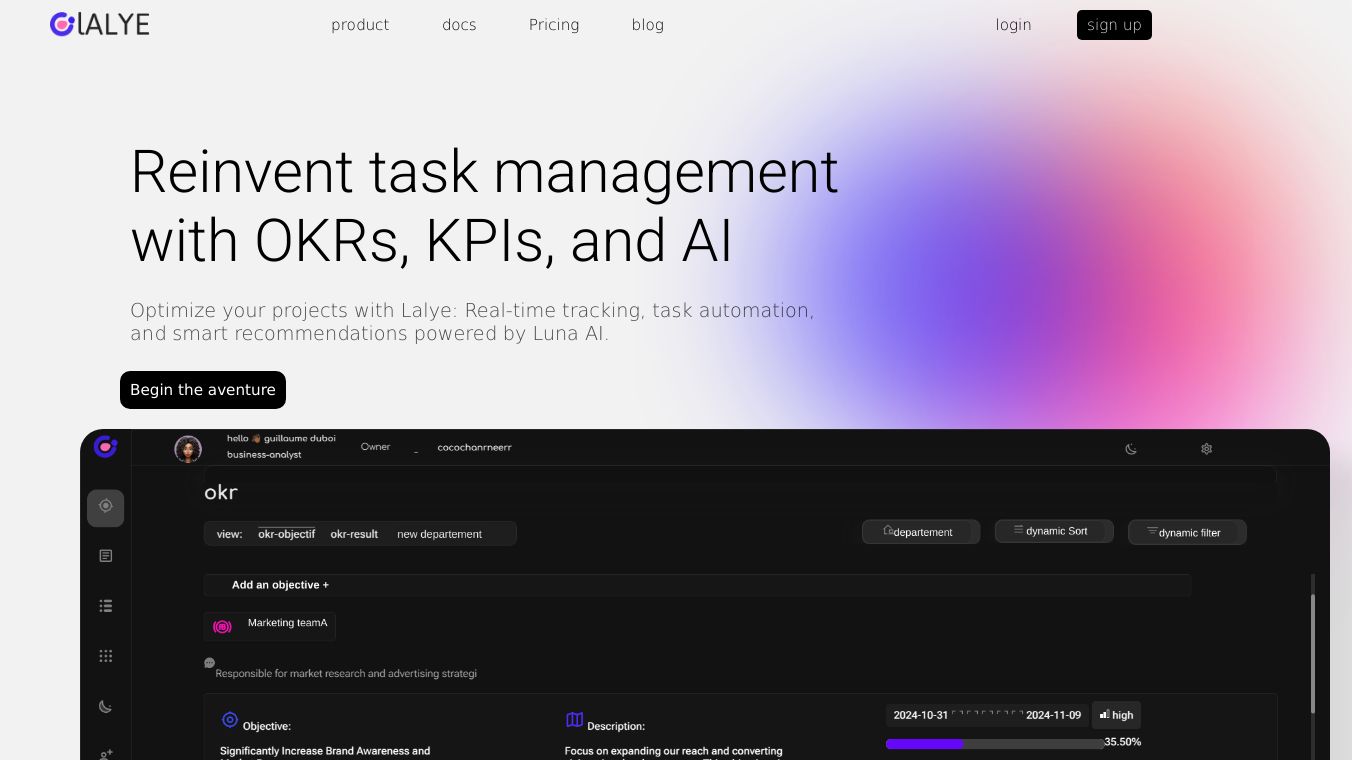Toggle the moon icon in the left sidebar
This screenshot has height=760, width=1352.
click(106, 707)
